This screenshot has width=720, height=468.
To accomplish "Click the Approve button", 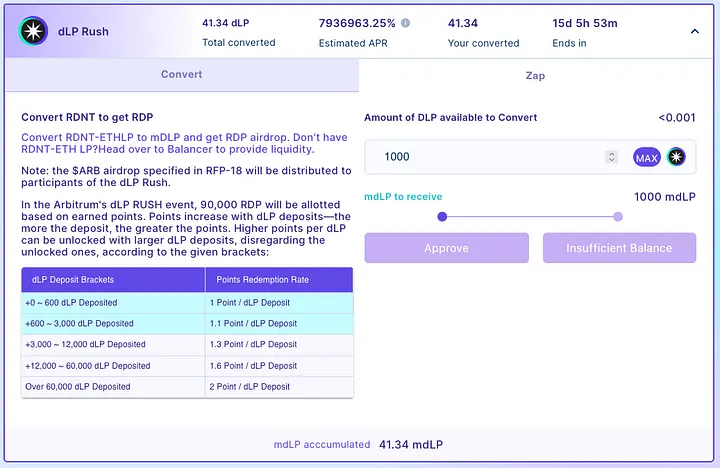I will click(446, 248).
